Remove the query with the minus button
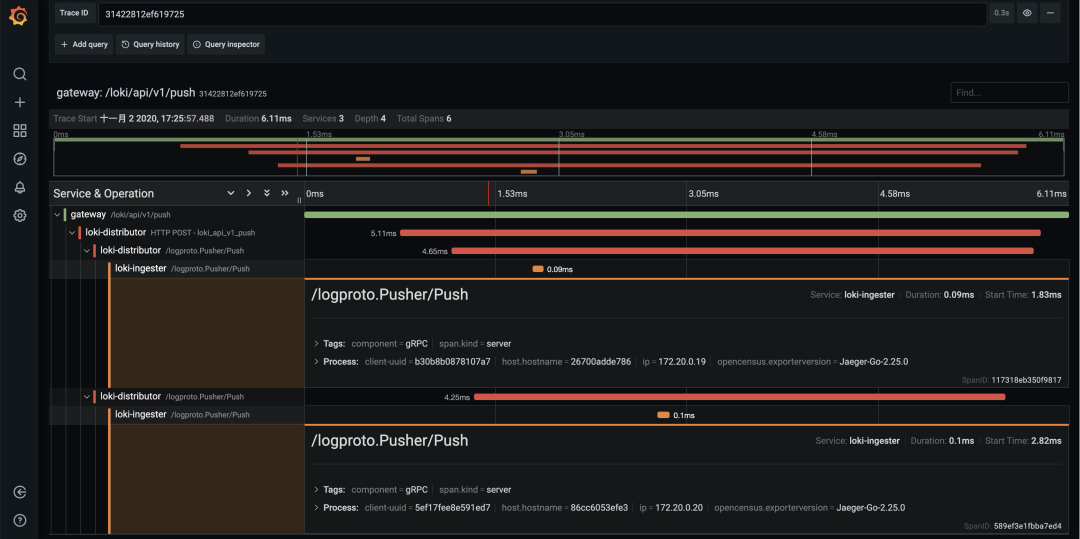 [1050, 13]
